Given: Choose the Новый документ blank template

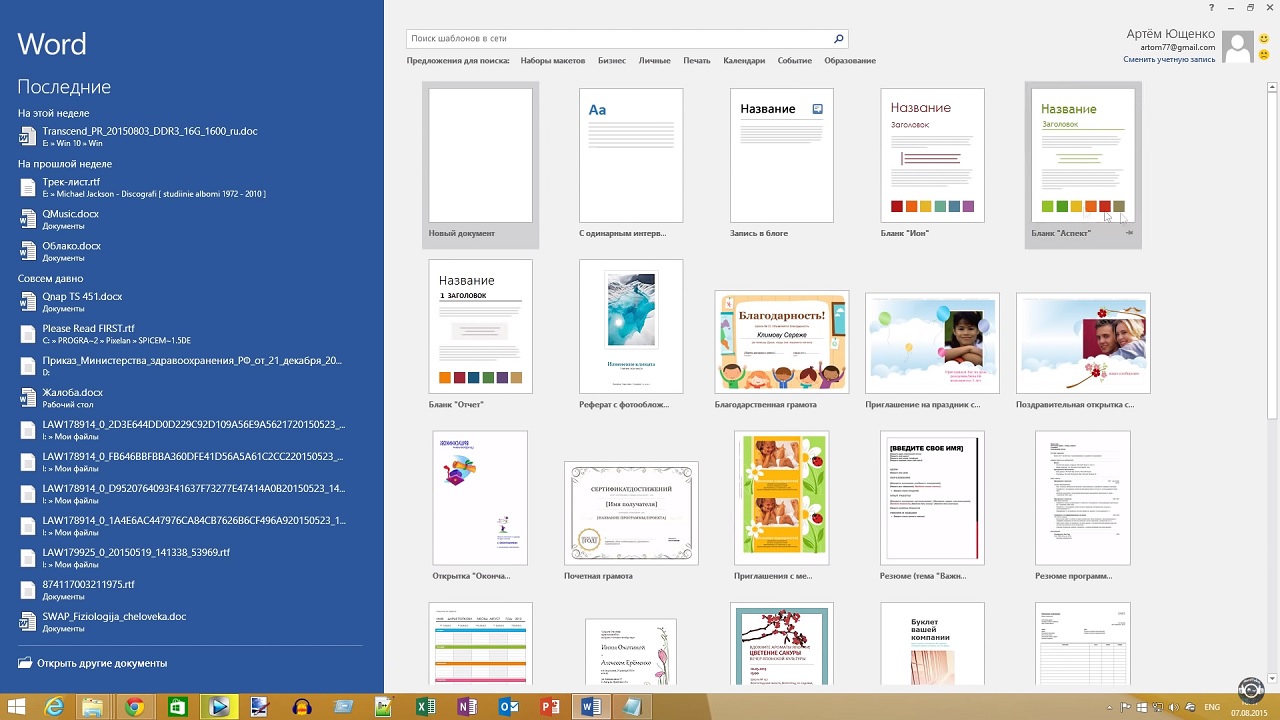Looking at the screenshot, I should pyautogui.click(x=480, y=156).
